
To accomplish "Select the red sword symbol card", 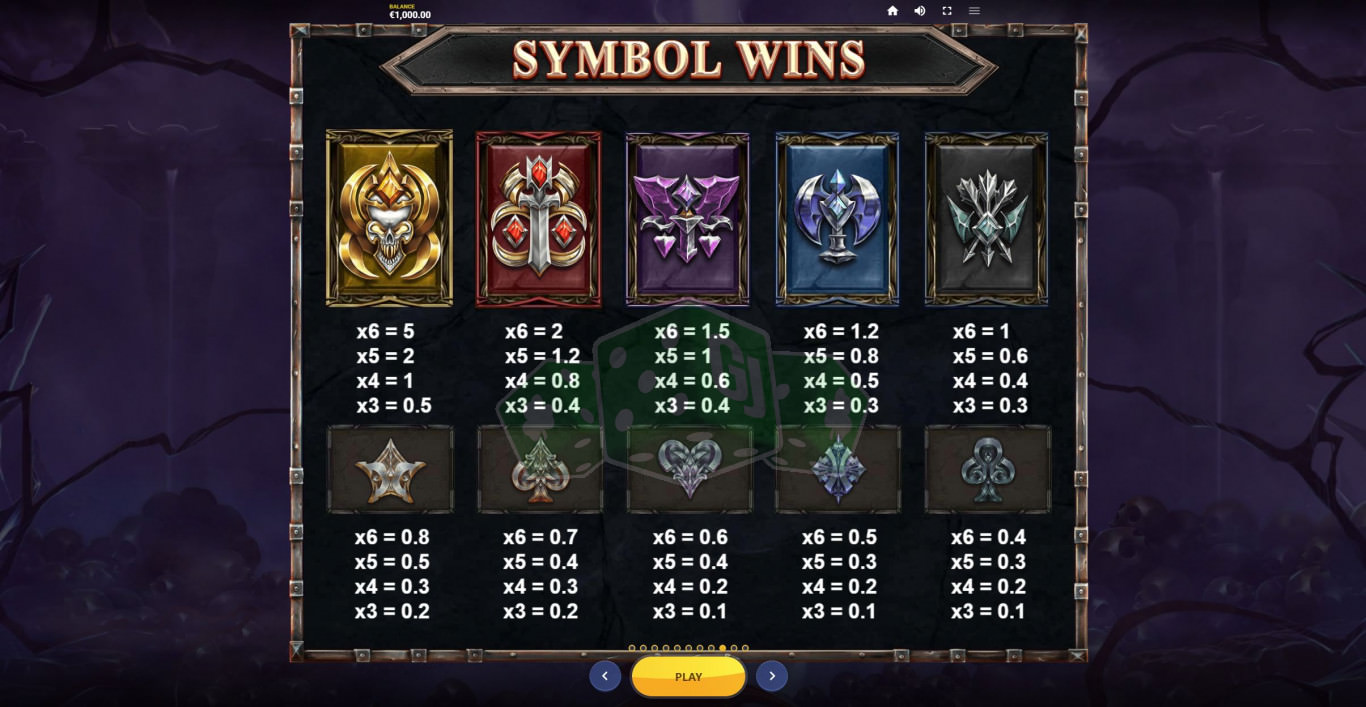I will pos(539,218).
